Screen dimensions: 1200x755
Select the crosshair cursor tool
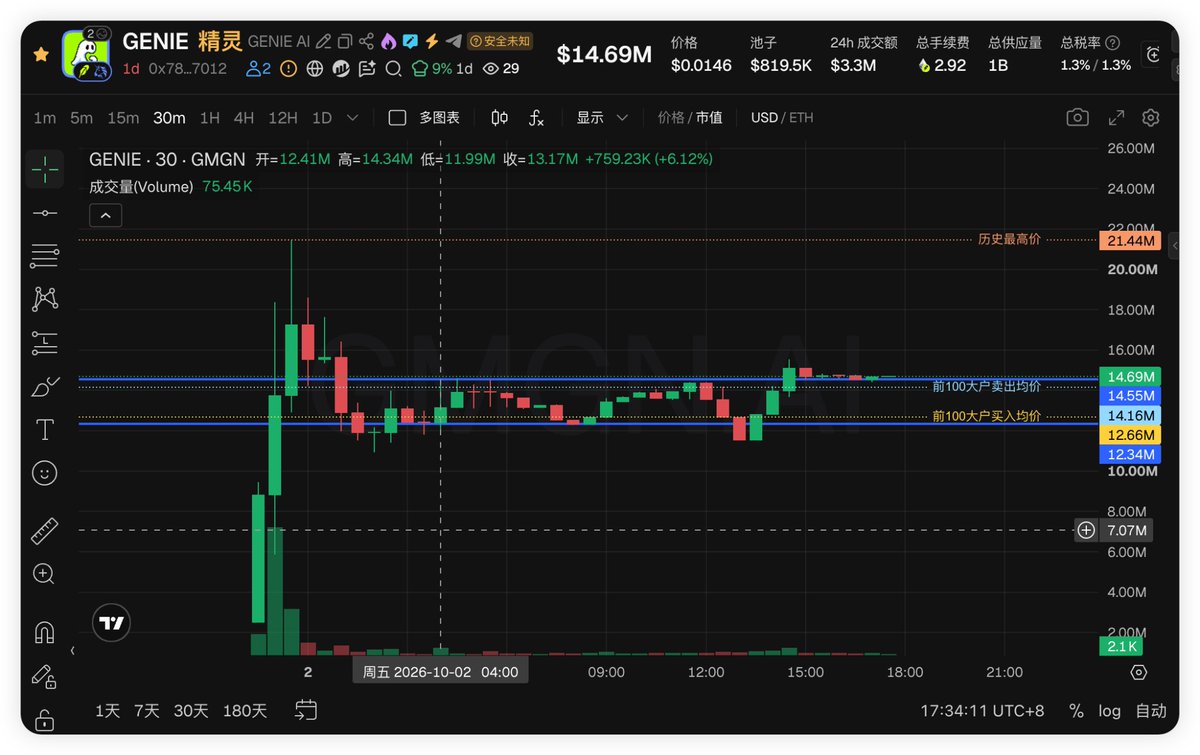[45, 170]
